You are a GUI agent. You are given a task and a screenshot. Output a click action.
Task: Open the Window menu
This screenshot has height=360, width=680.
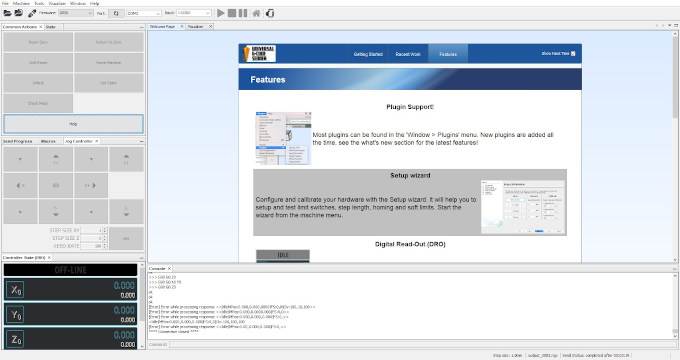[x=78, y=3]
